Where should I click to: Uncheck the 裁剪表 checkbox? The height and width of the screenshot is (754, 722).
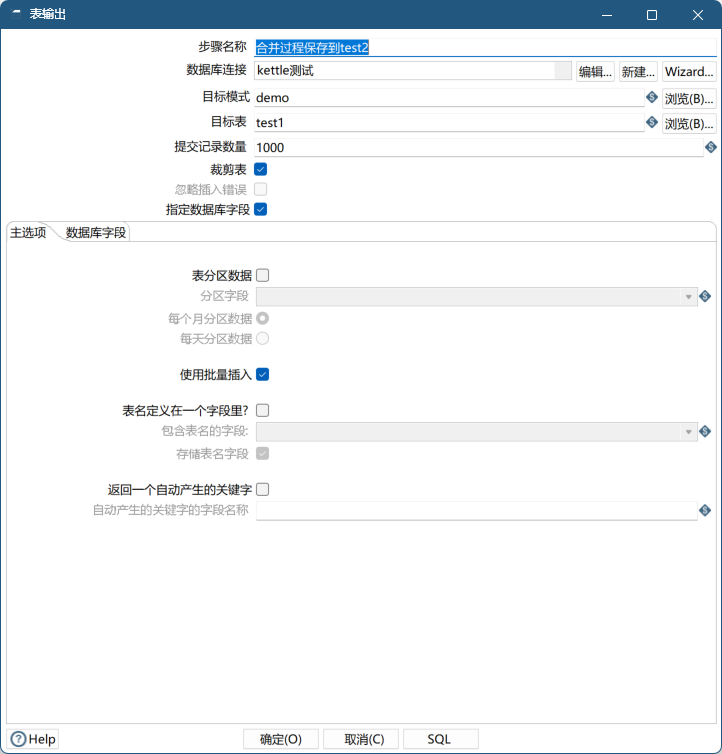(x=261, y=169)
